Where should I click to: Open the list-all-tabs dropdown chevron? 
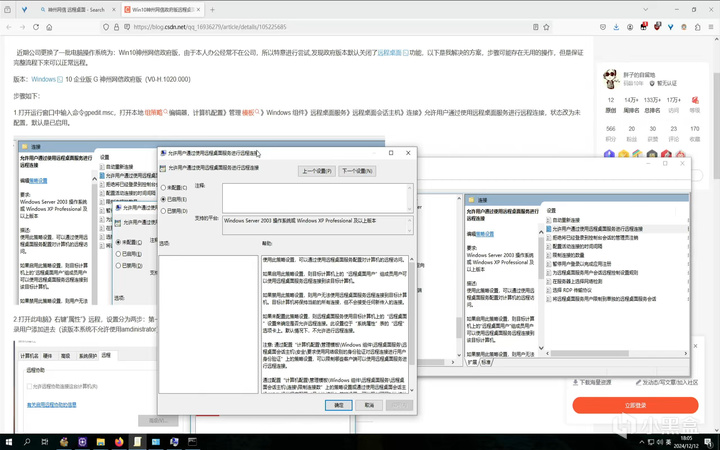pos(646,9)
